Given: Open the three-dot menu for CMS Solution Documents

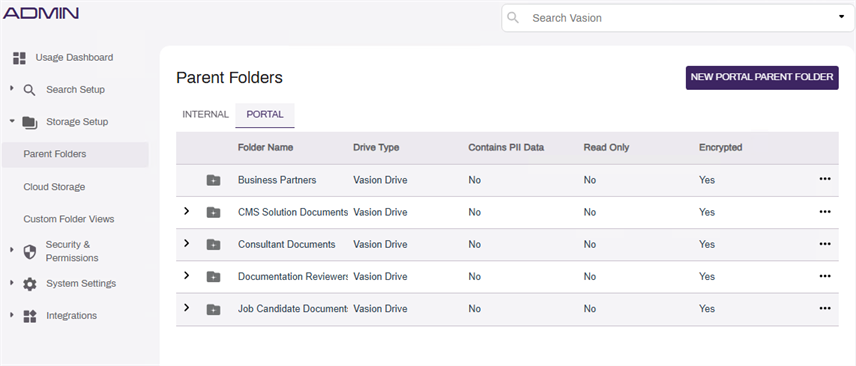Looking at the screenshot, I should pos(825,211).
